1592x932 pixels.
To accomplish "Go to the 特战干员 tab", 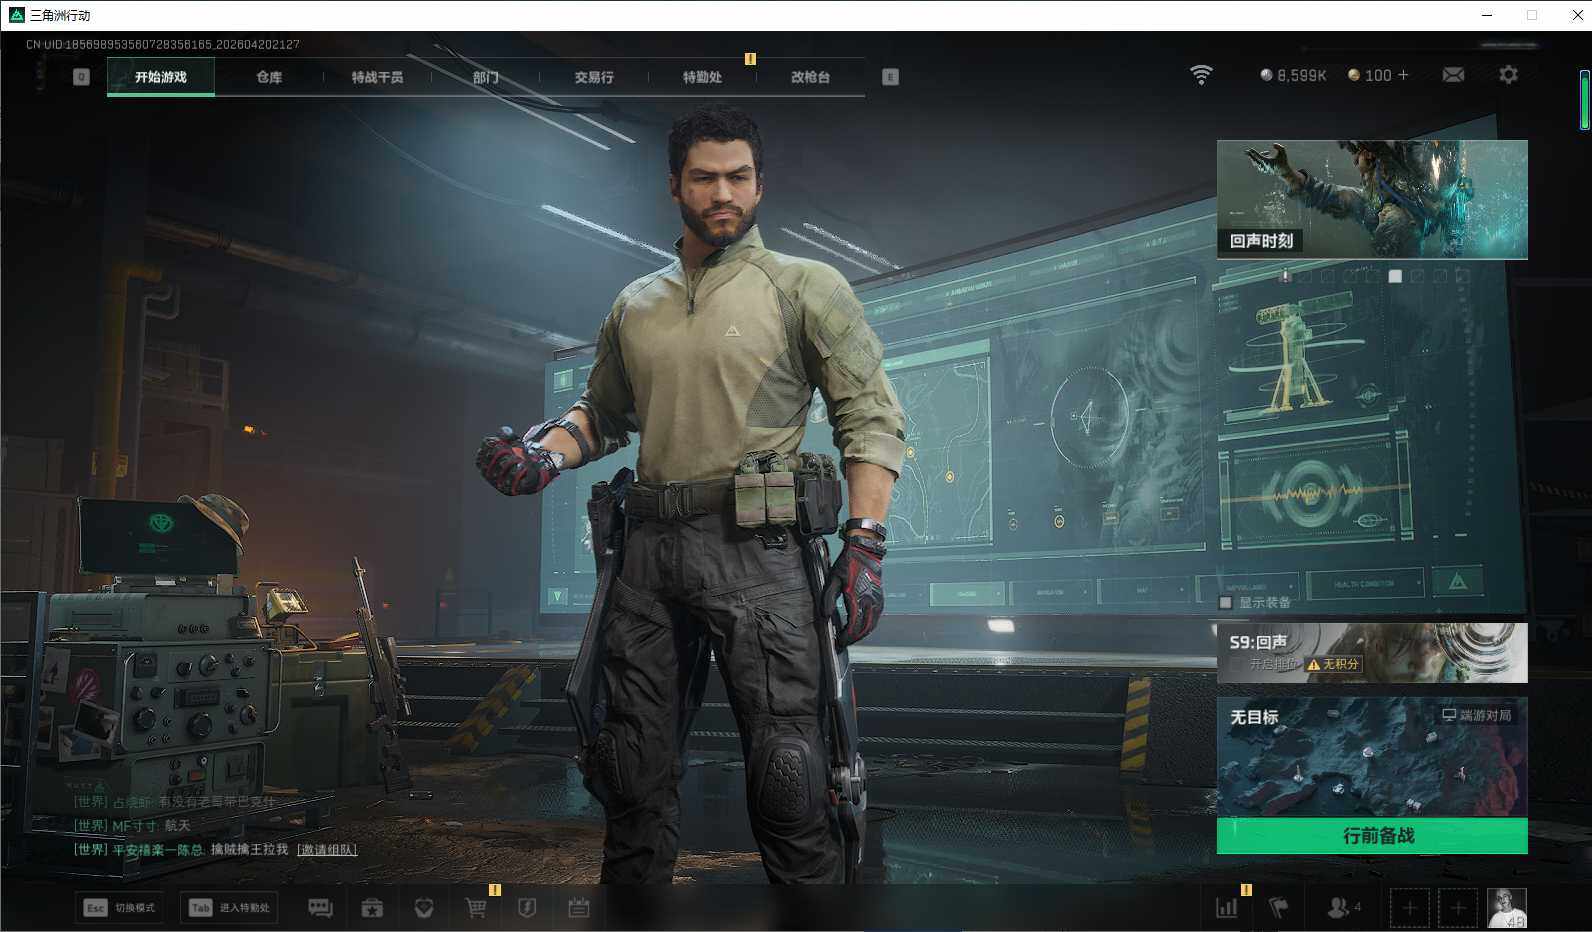I will (x=377, y=77).
